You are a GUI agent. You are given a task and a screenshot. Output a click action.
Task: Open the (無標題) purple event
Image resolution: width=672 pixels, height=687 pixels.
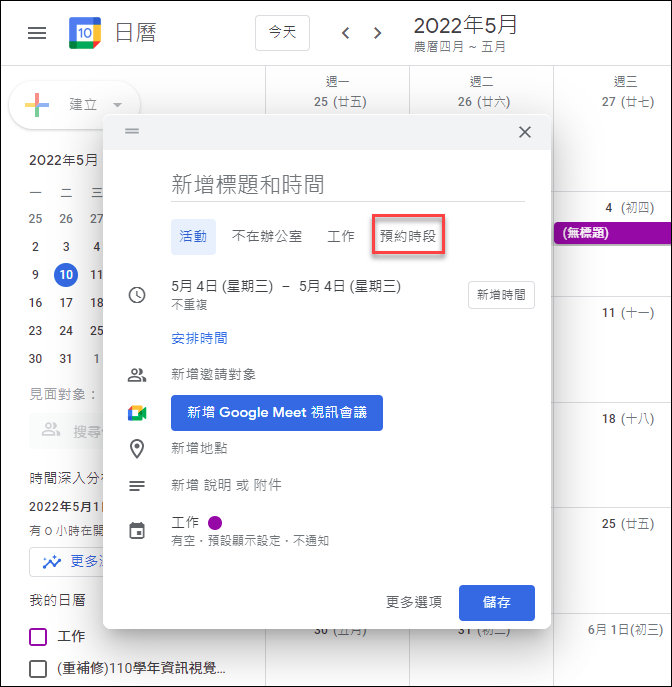[x=612, y=233]
